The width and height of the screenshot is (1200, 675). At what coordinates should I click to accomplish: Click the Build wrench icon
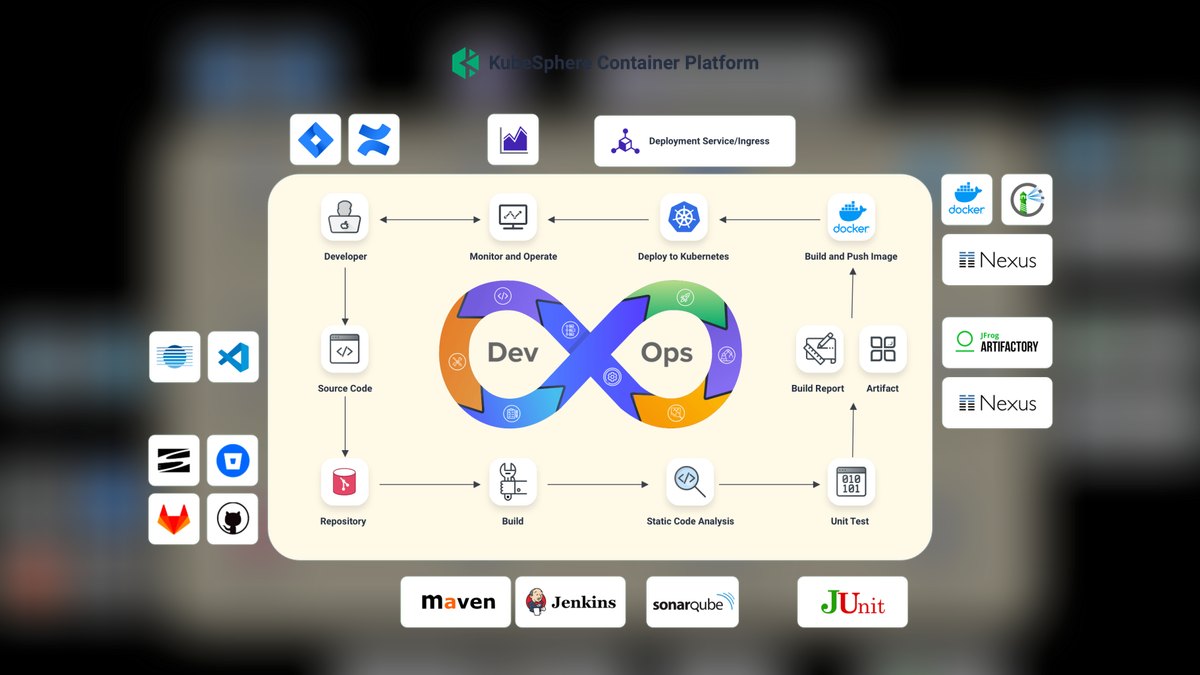(x=513, y=483)
